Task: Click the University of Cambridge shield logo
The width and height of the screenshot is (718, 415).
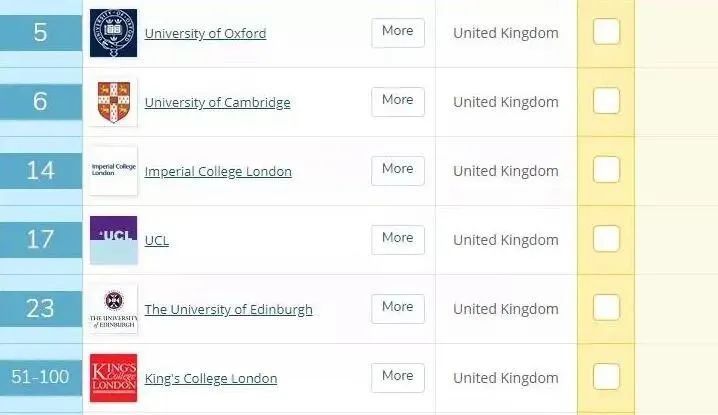Action: coord(113,102)
